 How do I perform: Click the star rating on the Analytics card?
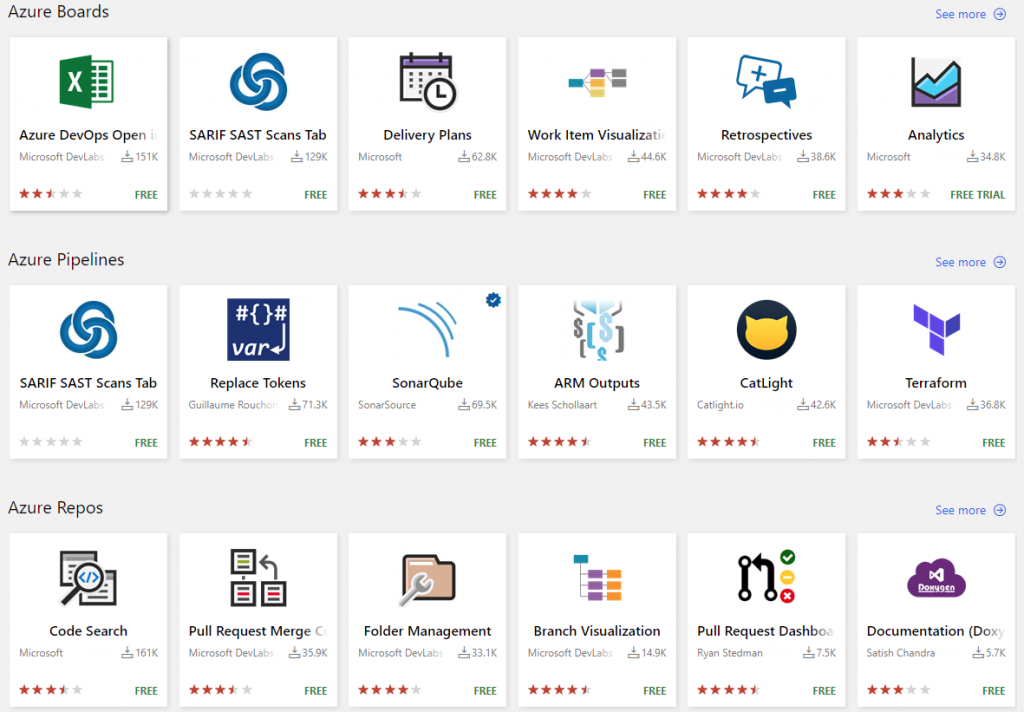898,194
